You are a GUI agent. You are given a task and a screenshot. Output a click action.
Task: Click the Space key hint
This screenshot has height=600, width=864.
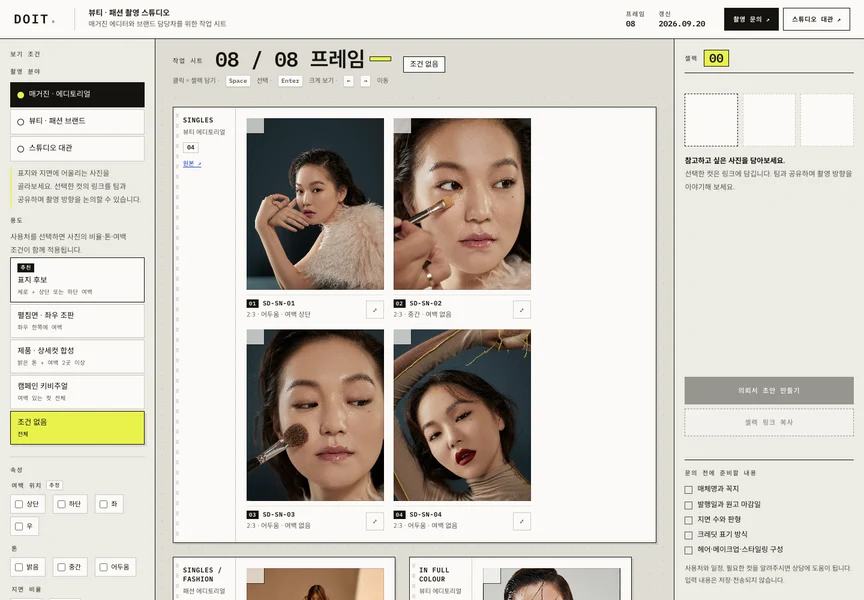pos(237,81)
